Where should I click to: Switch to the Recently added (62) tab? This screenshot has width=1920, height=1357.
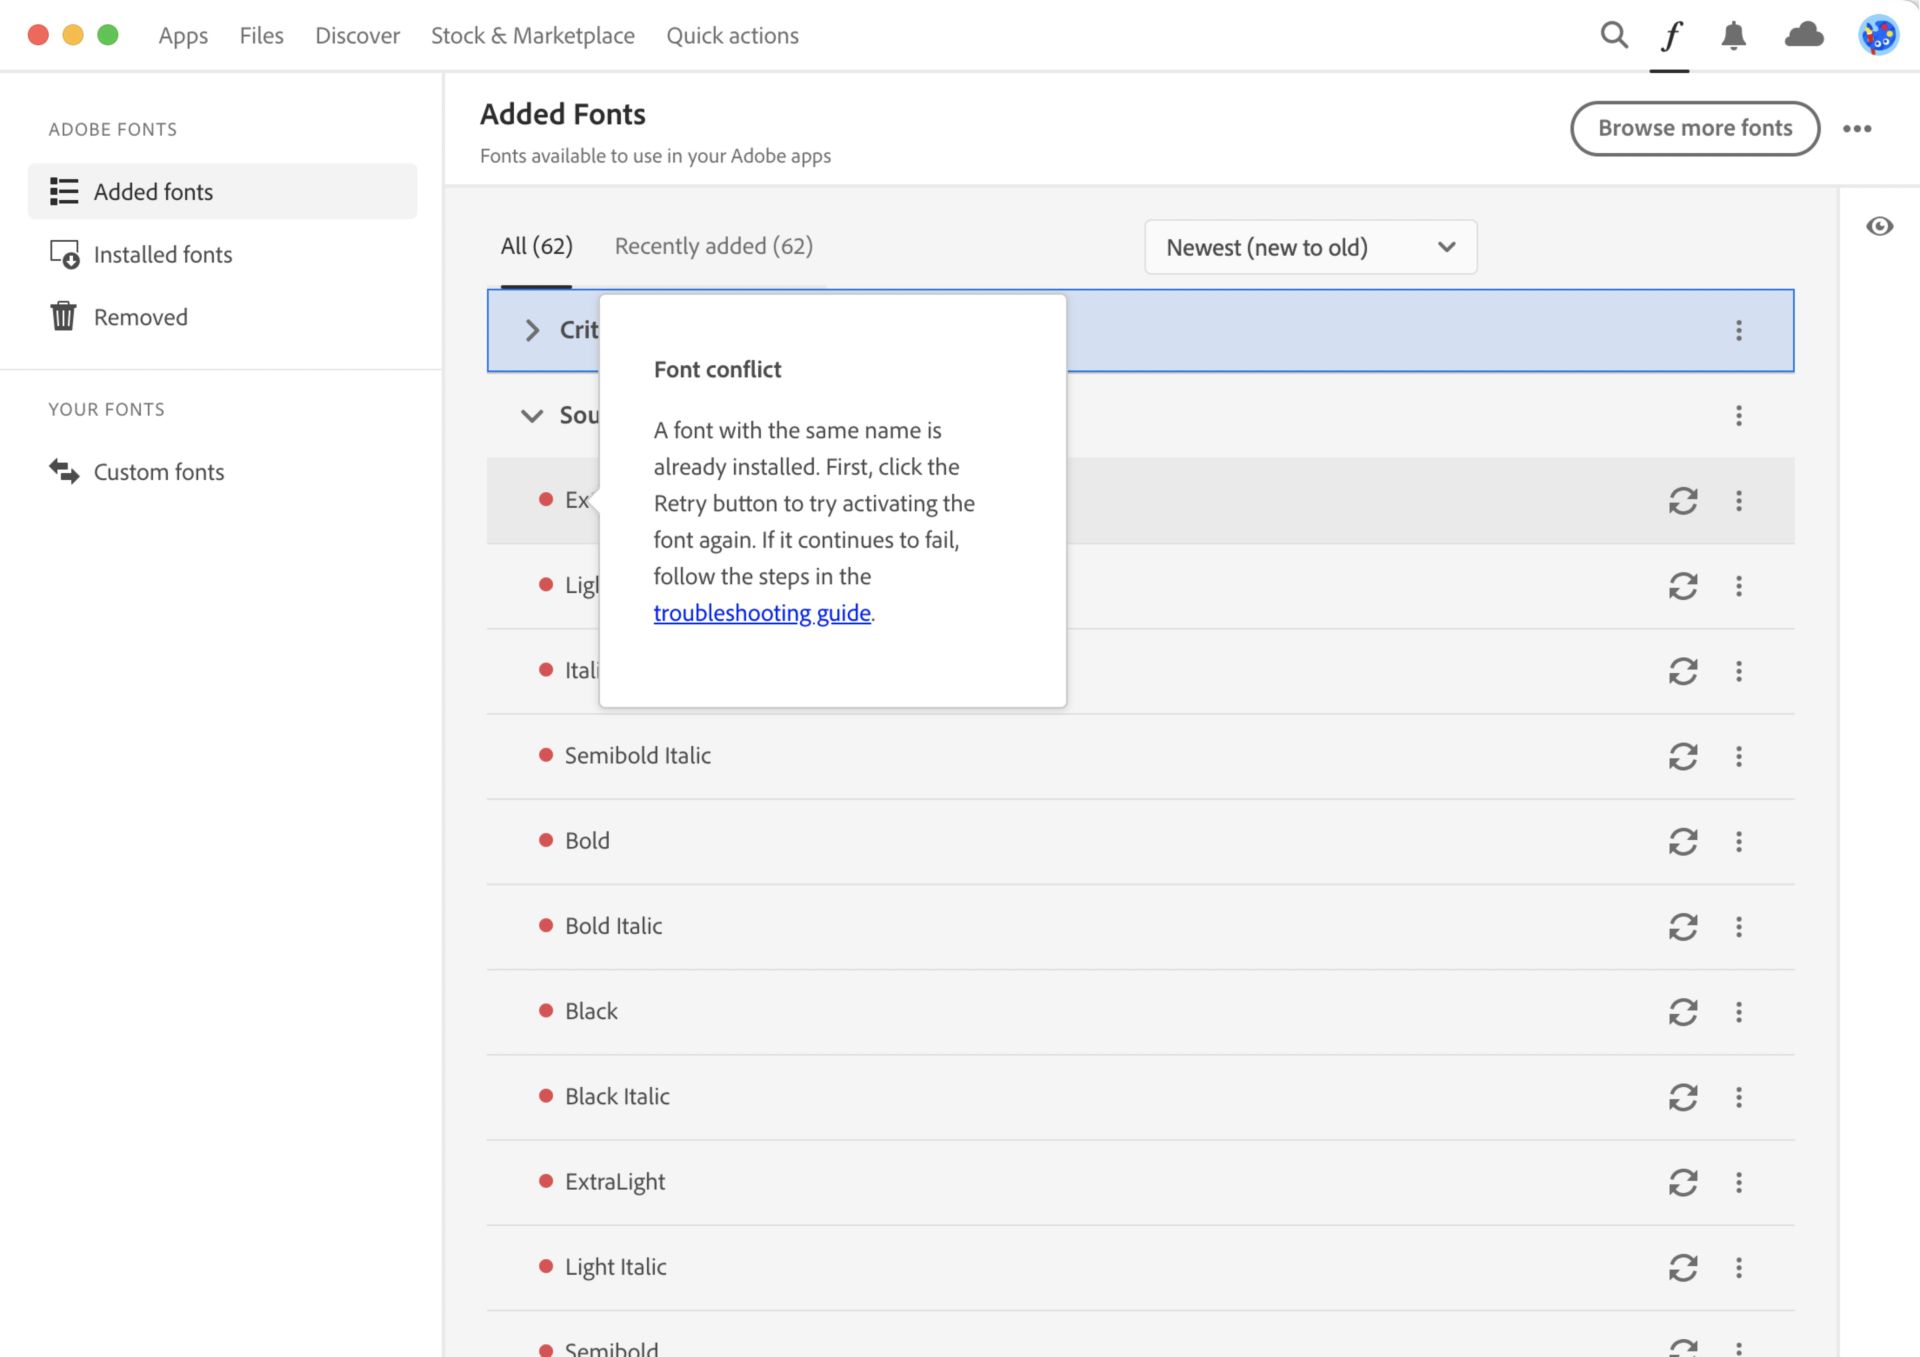[713, 245]
